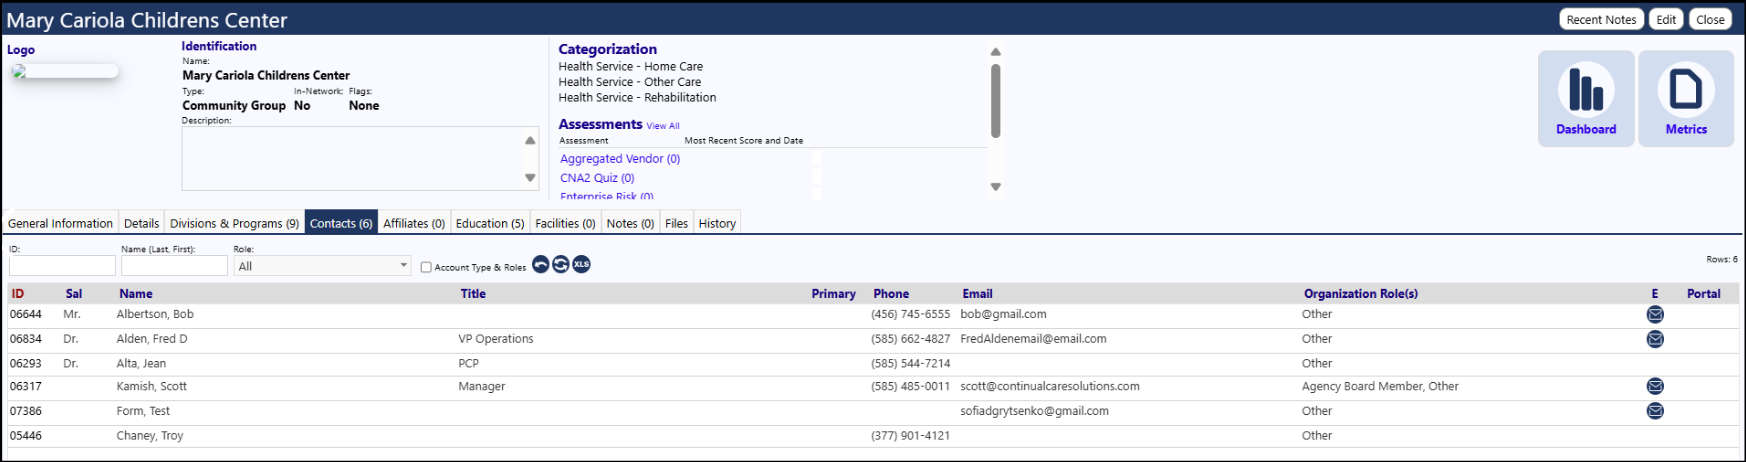Select contact row Alden, Fred D
Viewport: 1746px width, 462px height.
873,339
